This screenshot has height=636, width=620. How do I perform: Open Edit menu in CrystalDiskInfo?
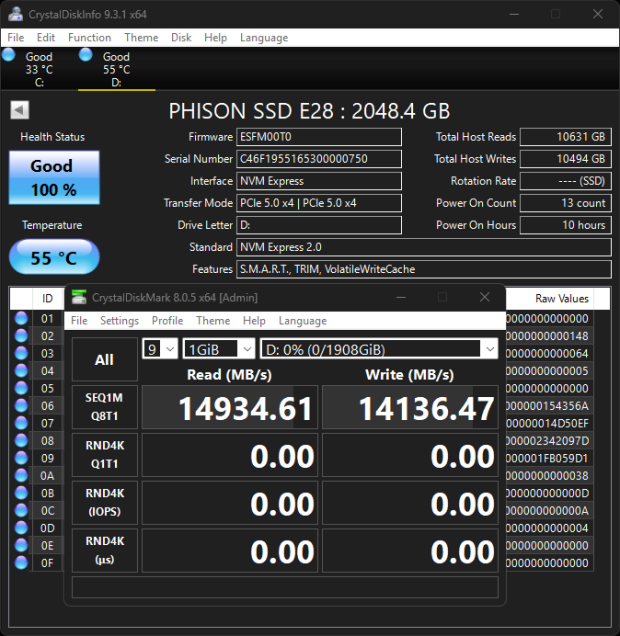coord(46,37)
